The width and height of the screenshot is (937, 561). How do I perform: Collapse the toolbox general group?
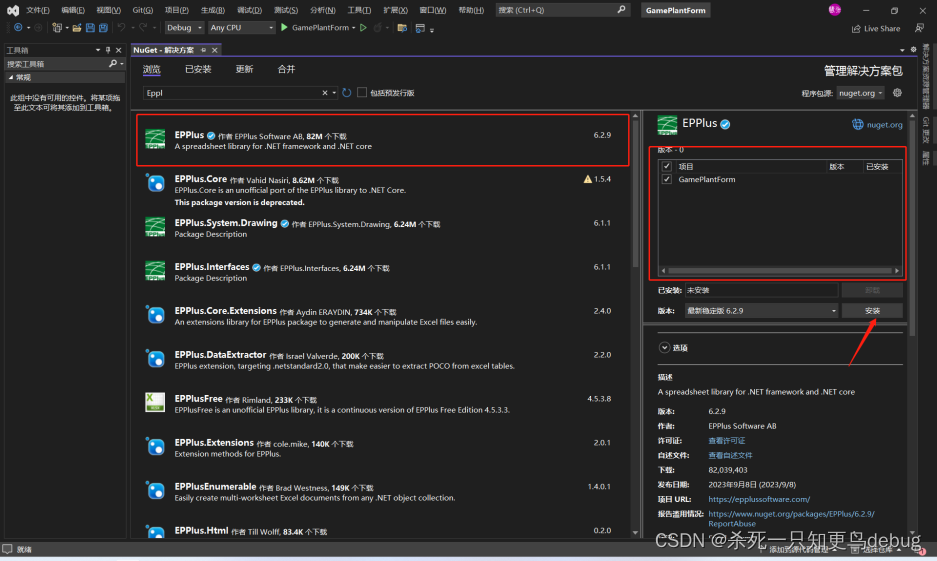pyautogui.click(x=11, y=77)
